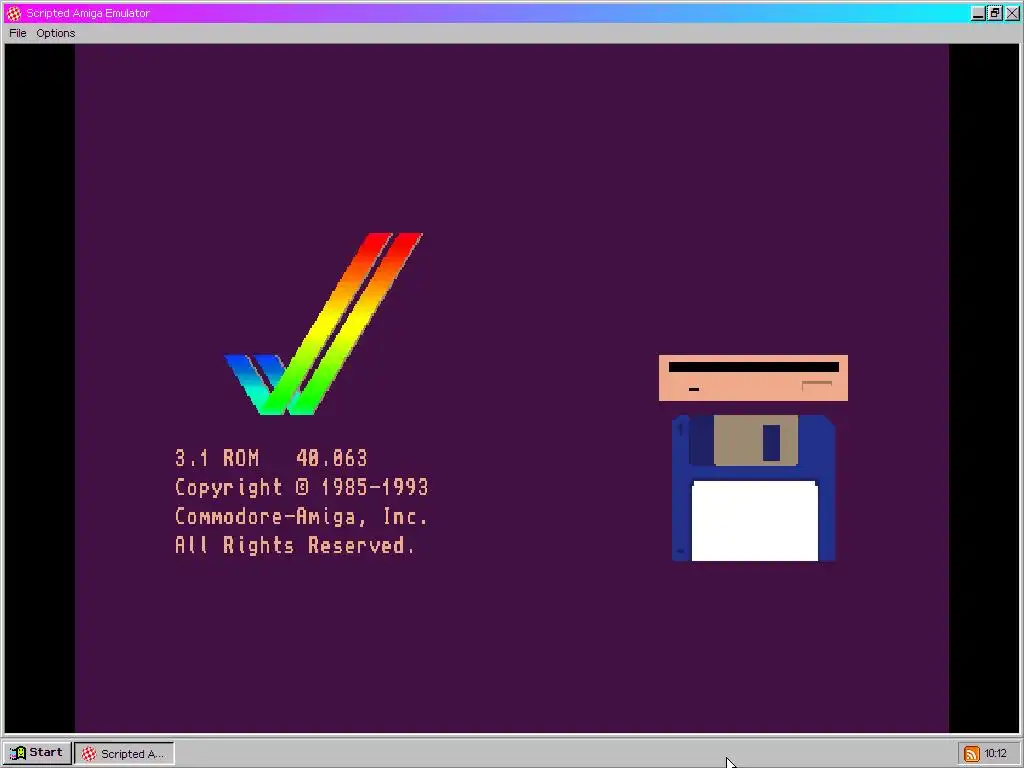Screen dimensions: 1024x768
Task: Click the blue floppy disk image
Action: (754, 488)
